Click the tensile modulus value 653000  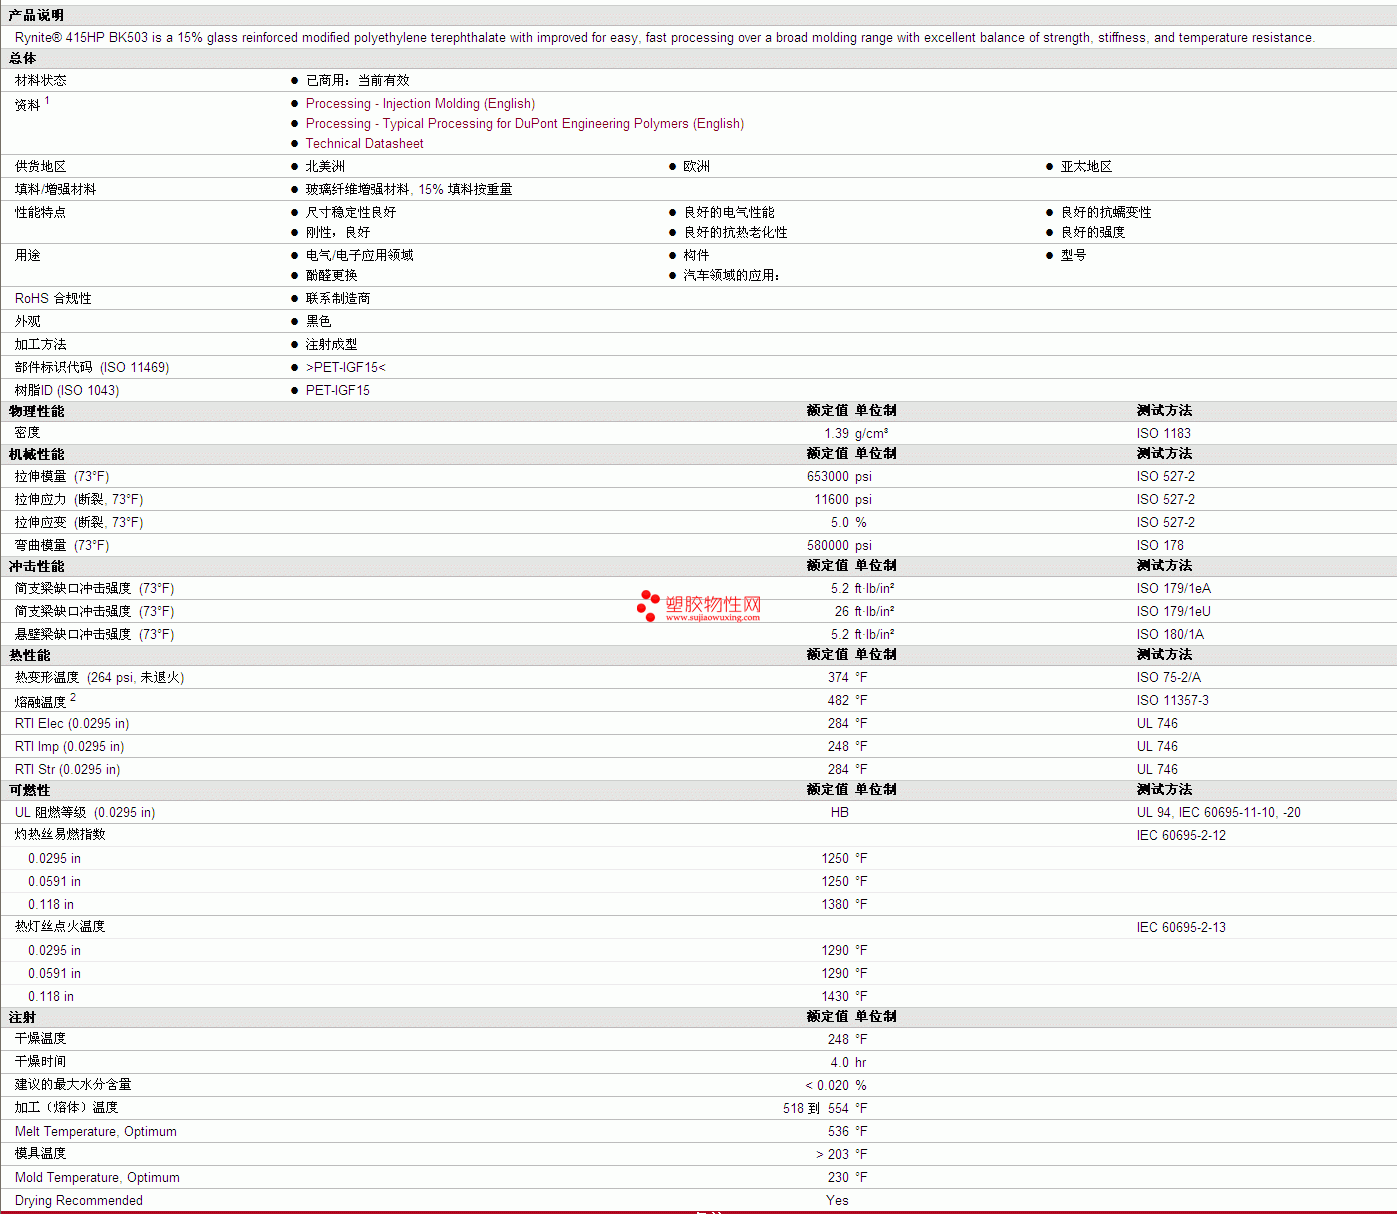(x=828, y=477)
